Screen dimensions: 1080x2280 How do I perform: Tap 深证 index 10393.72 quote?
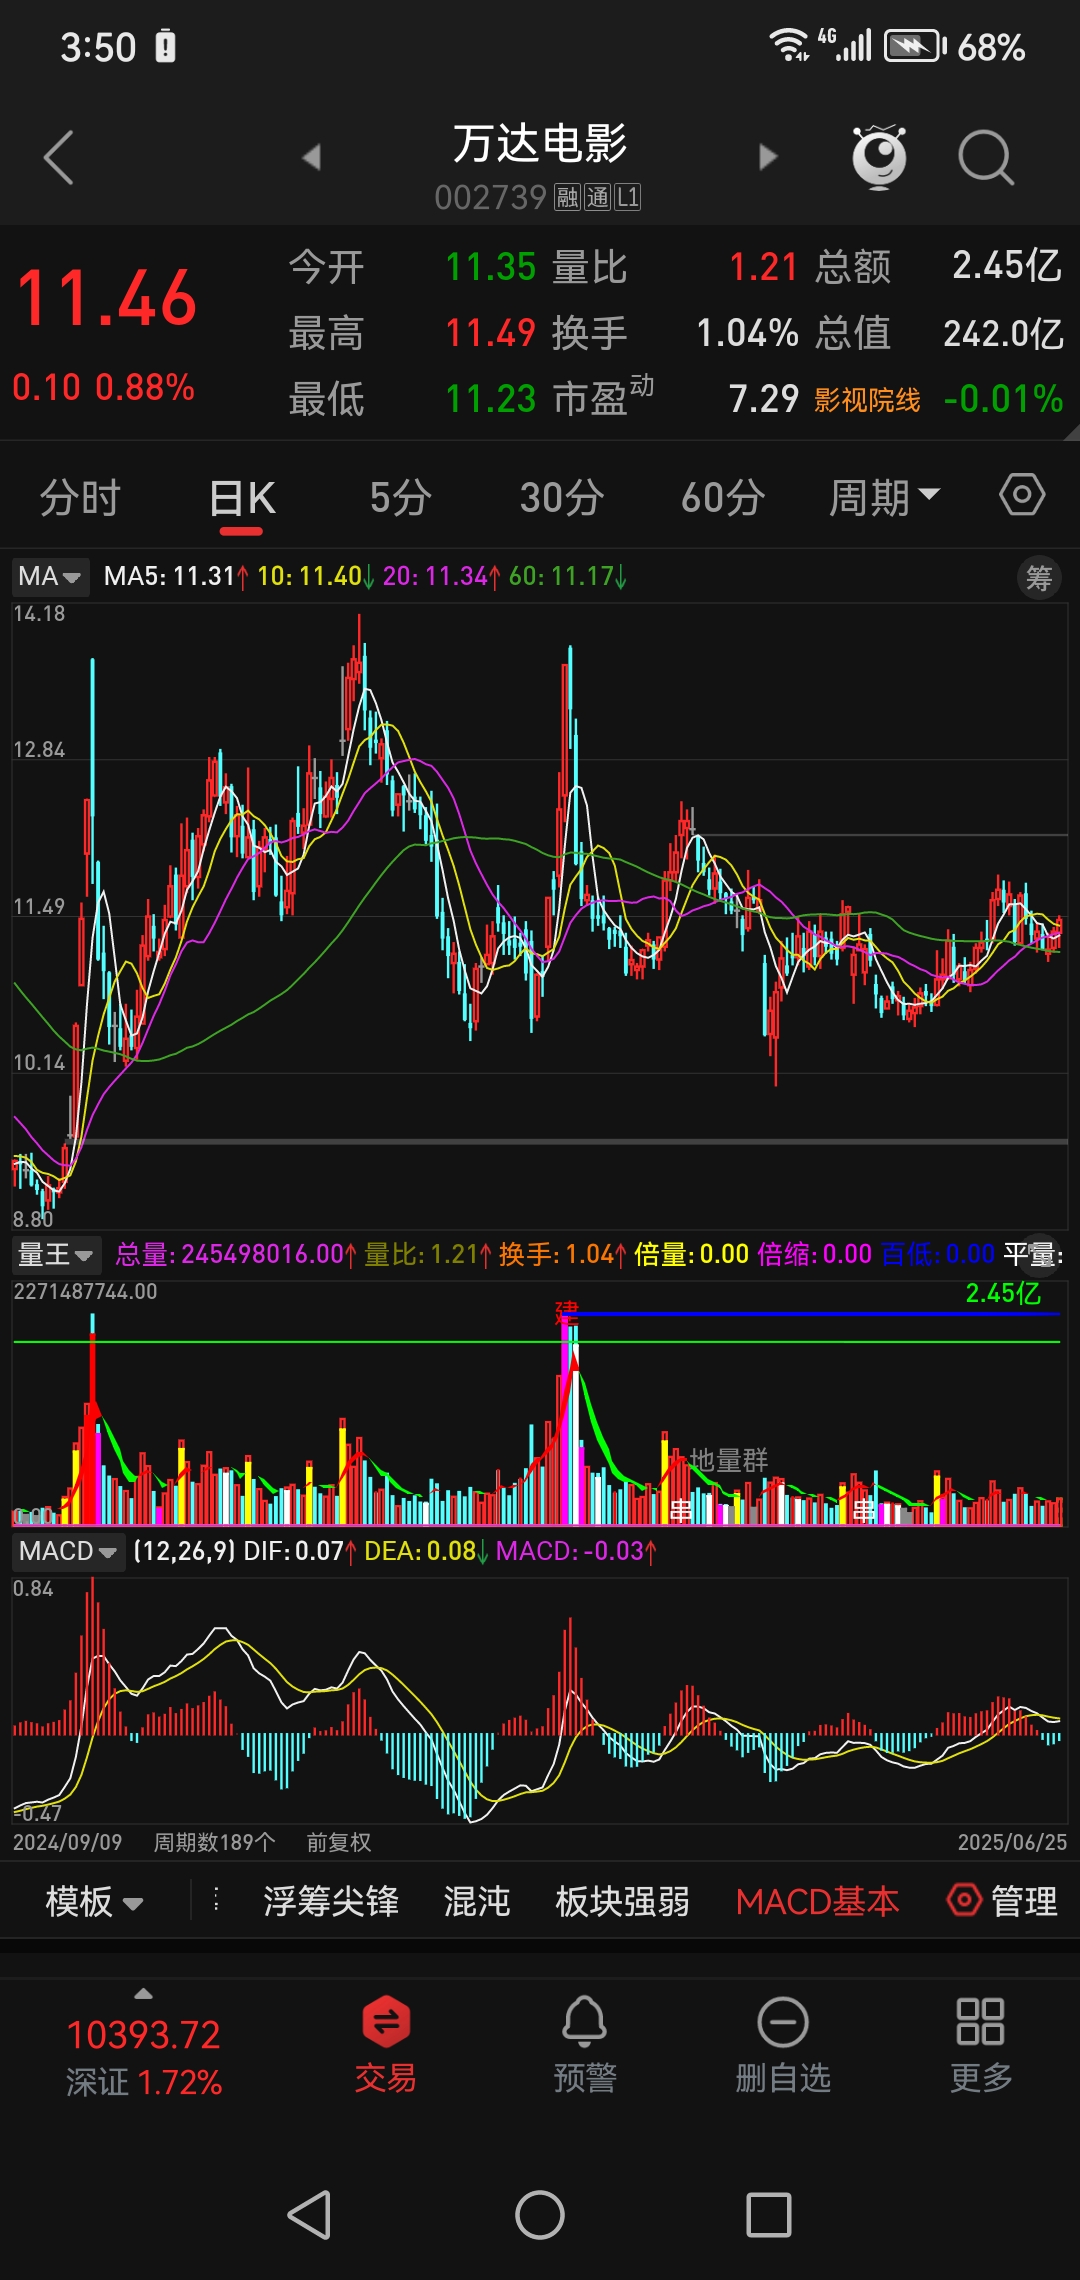[144, 2057]
